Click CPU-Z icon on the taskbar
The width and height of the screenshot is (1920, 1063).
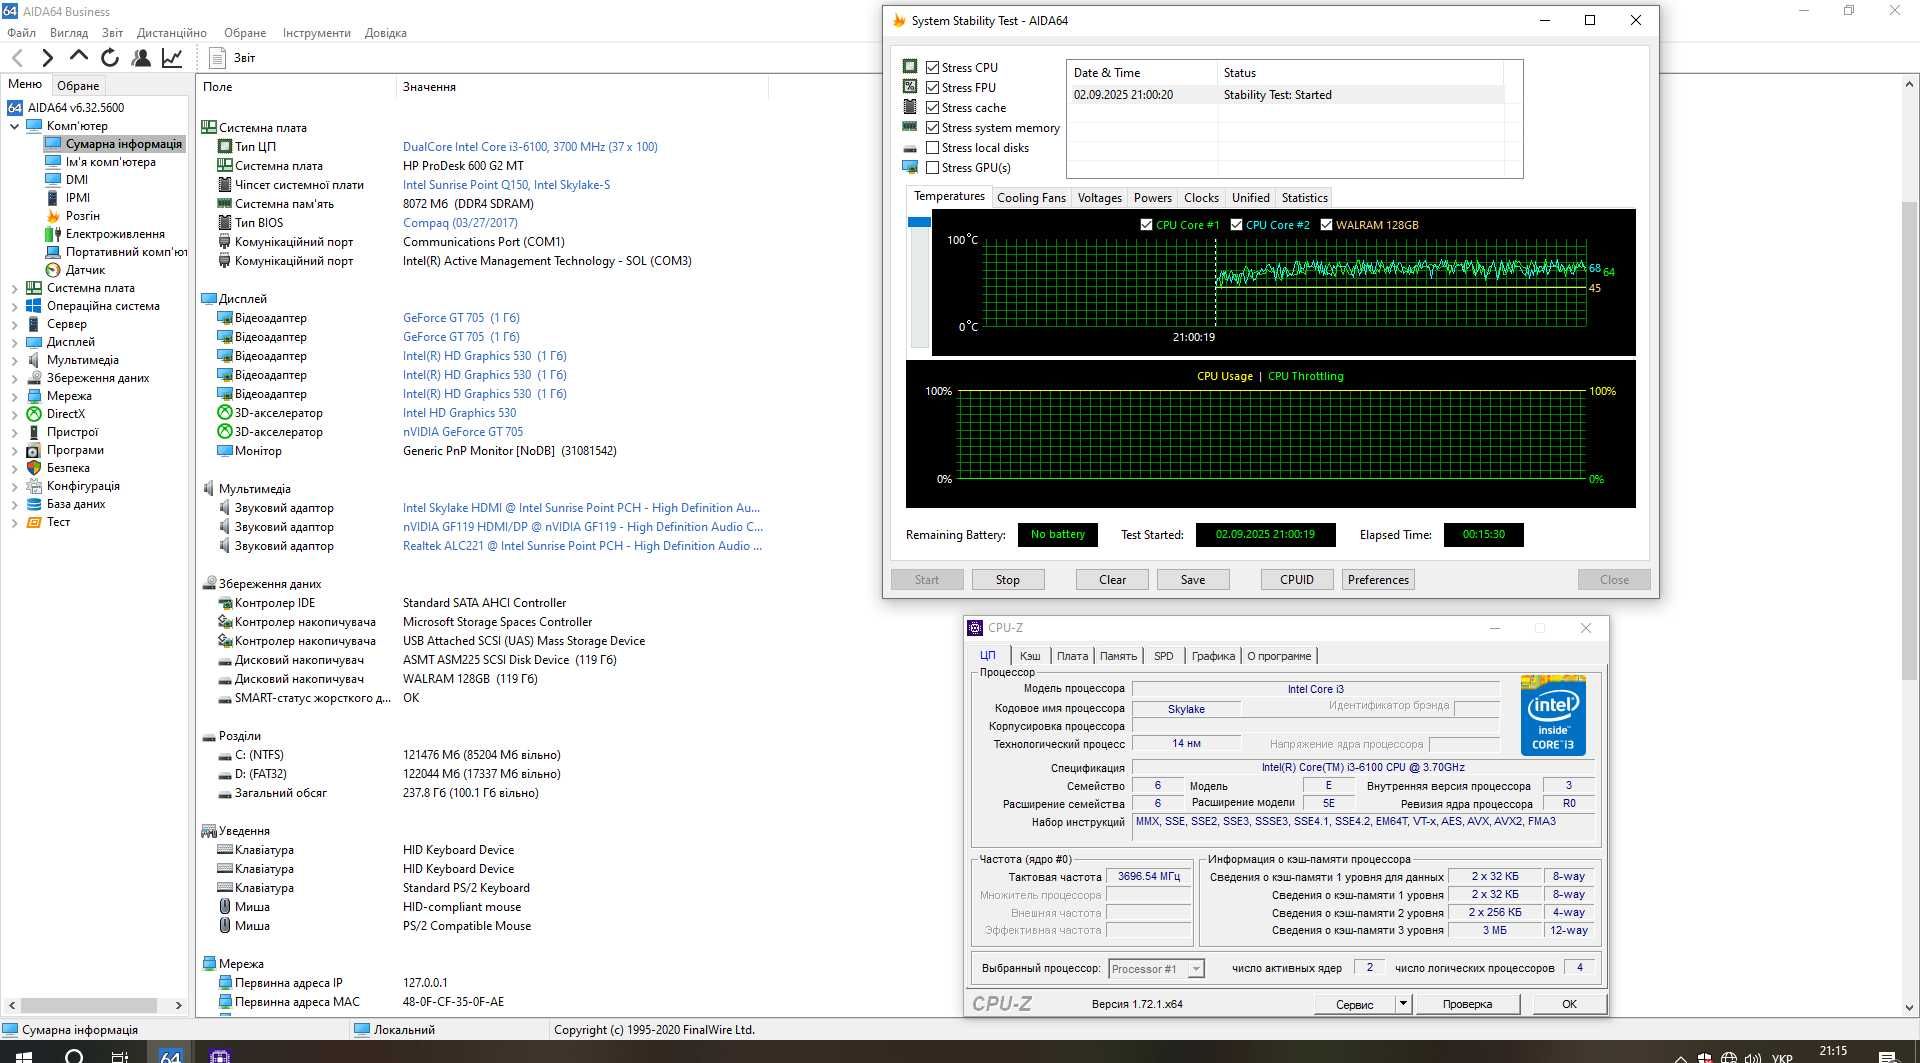[x=220, y=1056]
